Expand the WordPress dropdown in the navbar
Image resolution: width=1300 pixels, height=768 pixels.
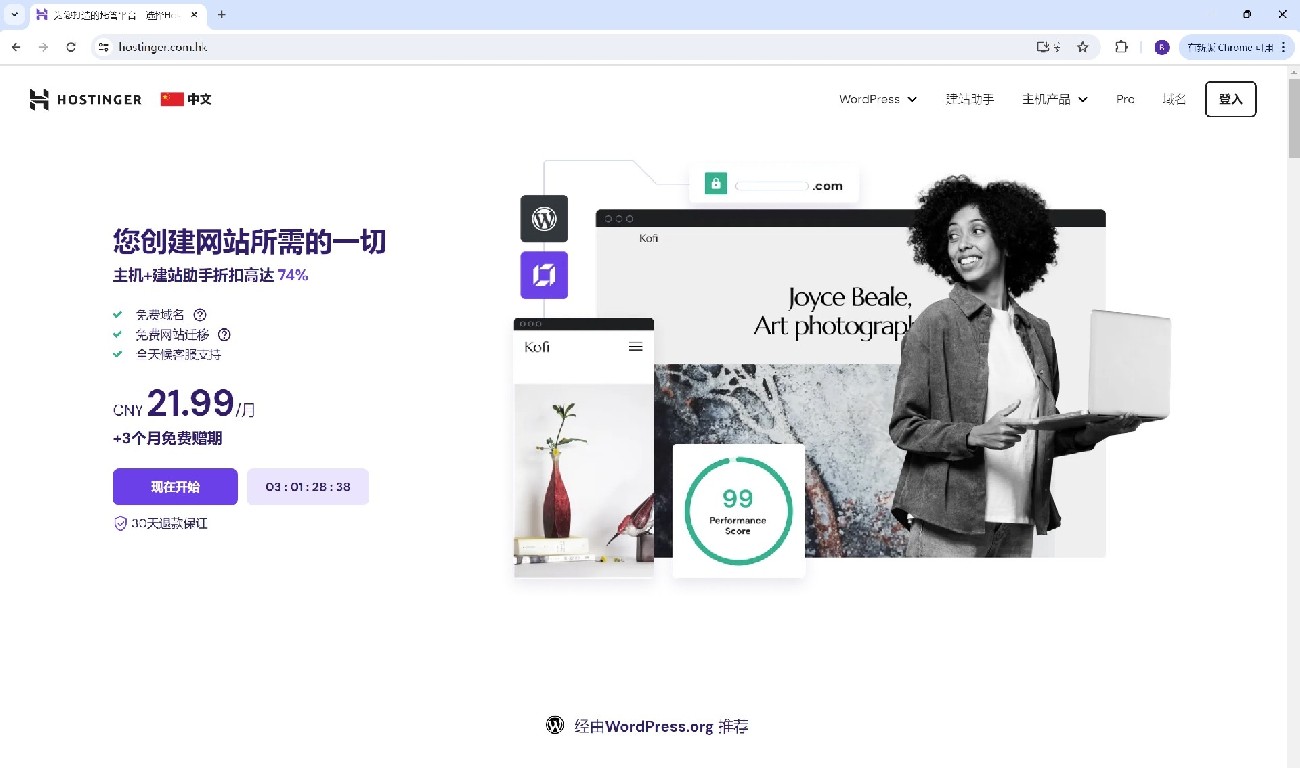[877, 99]
